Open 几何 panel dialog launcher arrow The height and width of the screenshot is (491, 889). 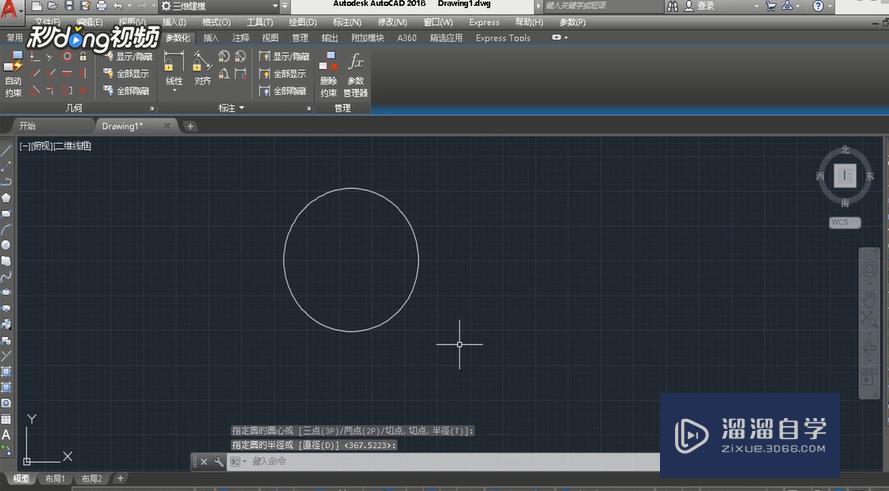(x=152, y=108)
